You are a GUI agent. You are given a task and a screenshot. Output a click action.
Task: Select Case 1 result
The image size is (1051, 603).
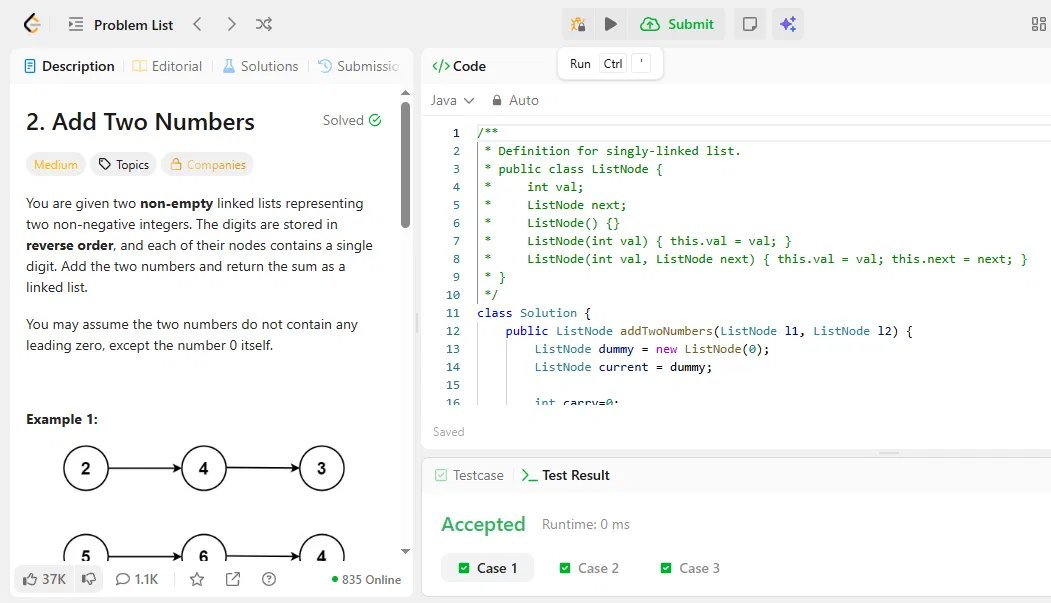tap(487, 567)
